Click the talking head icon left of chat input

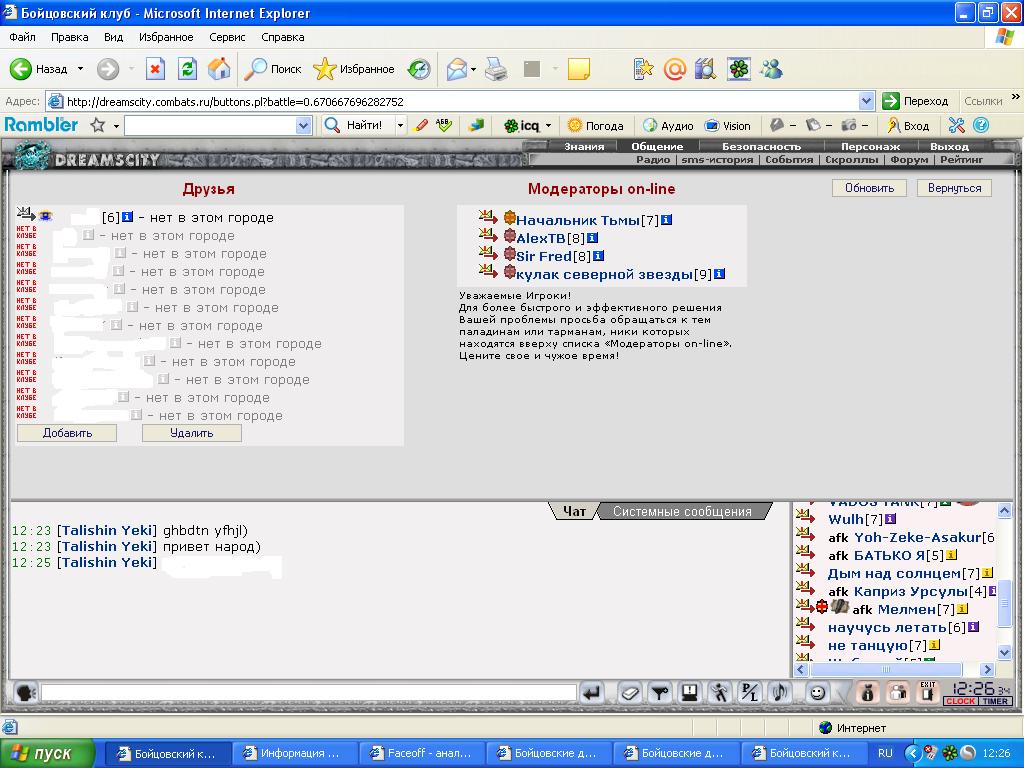pos(25,692)
